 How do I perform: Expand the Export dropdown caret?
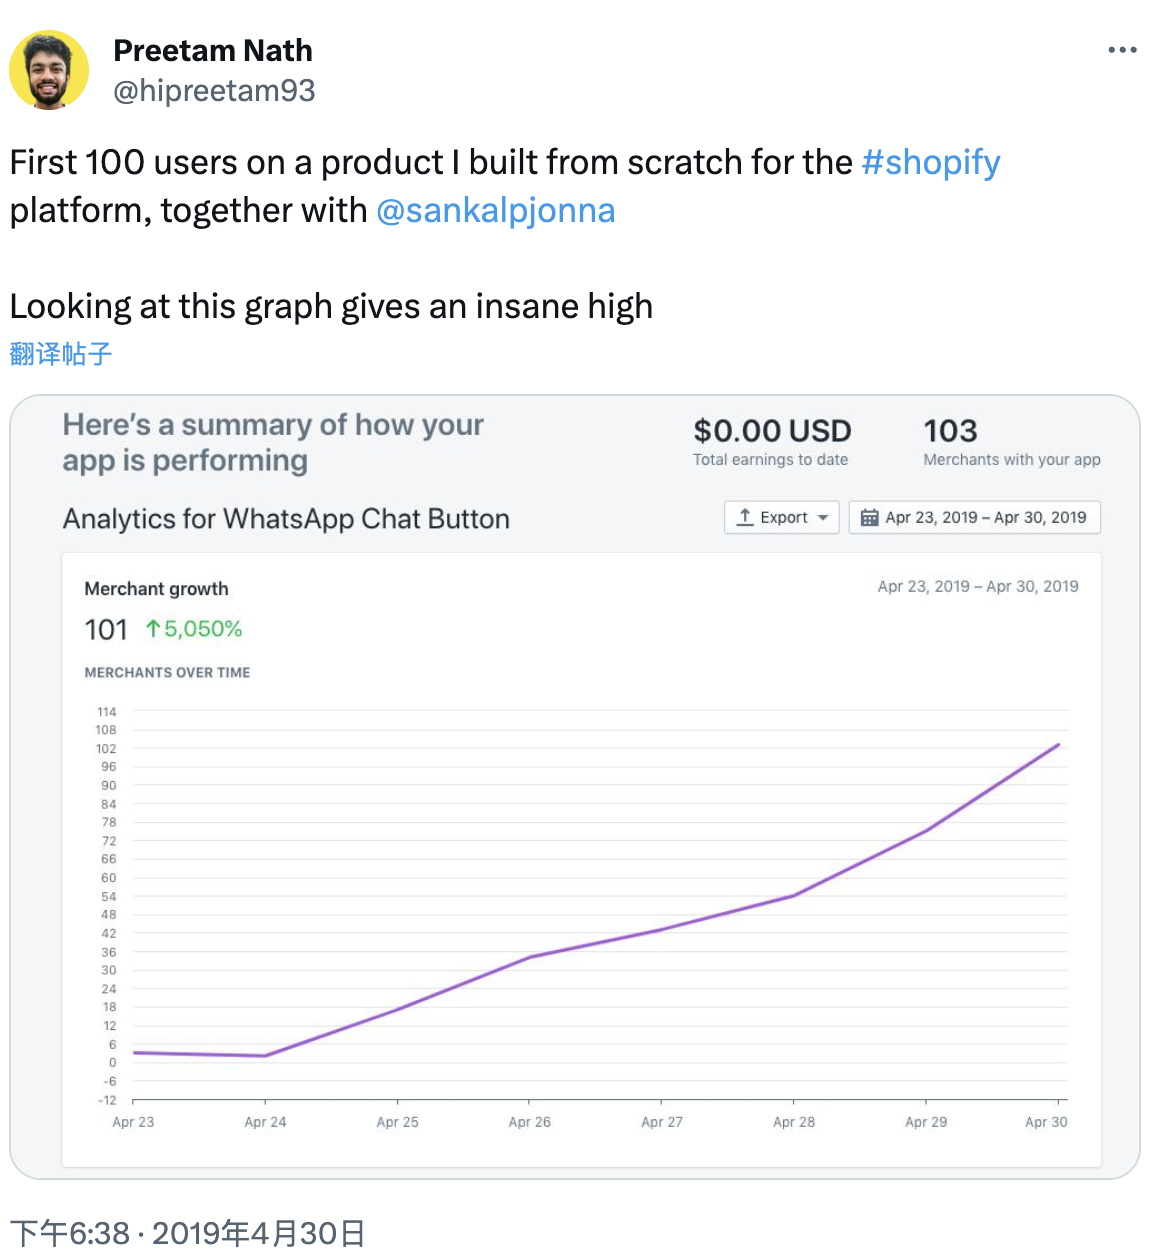pyautogui.click(x=823, y=518)
